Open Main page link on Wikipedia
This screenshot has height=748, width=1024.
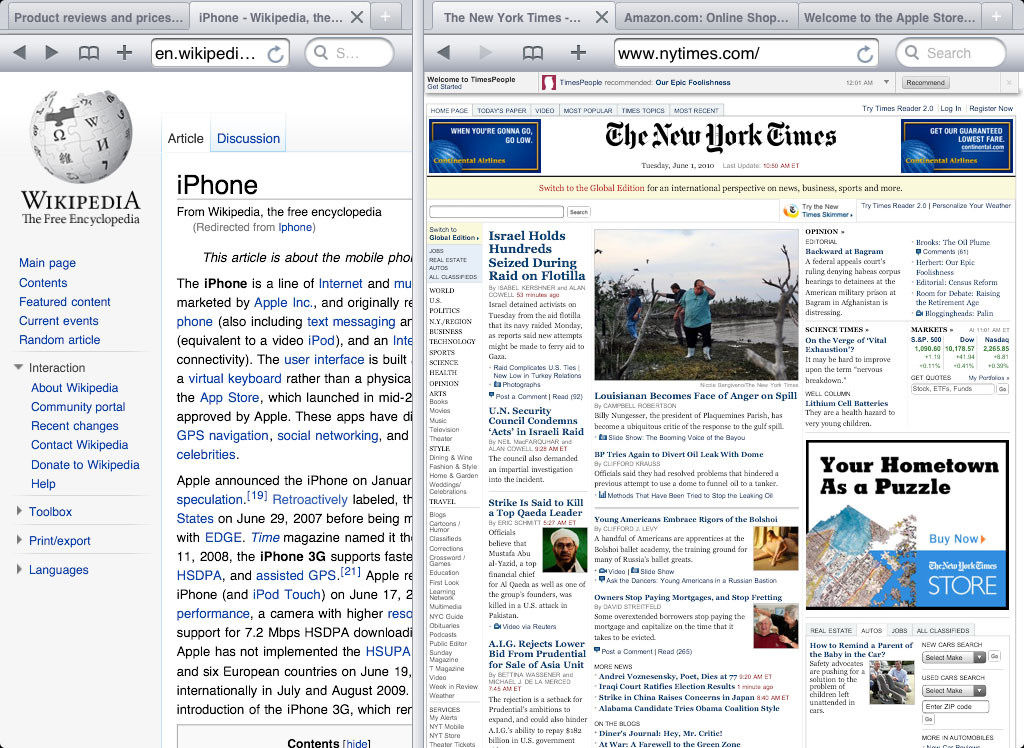[47, 263]
